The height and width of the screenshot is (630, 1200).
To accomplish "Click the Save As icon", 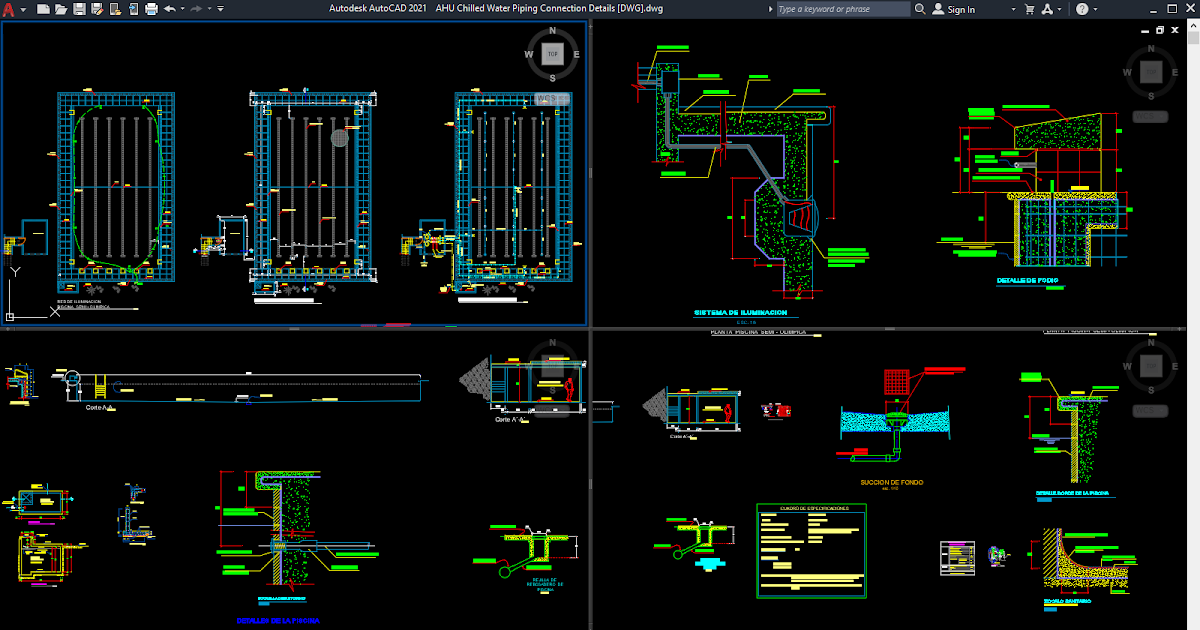I will [x=96, y=8].
